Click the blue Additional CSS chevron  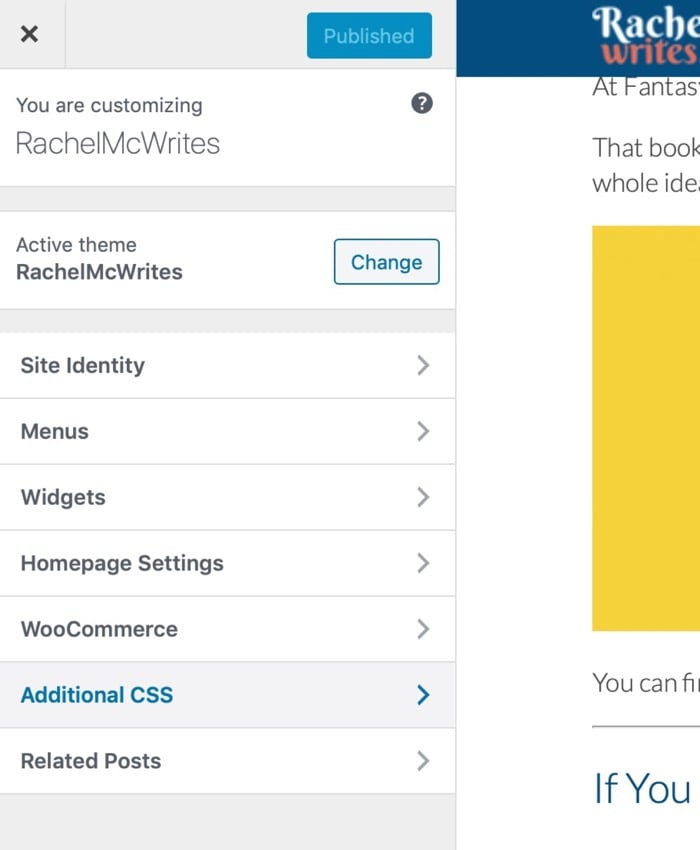[423, 696]
